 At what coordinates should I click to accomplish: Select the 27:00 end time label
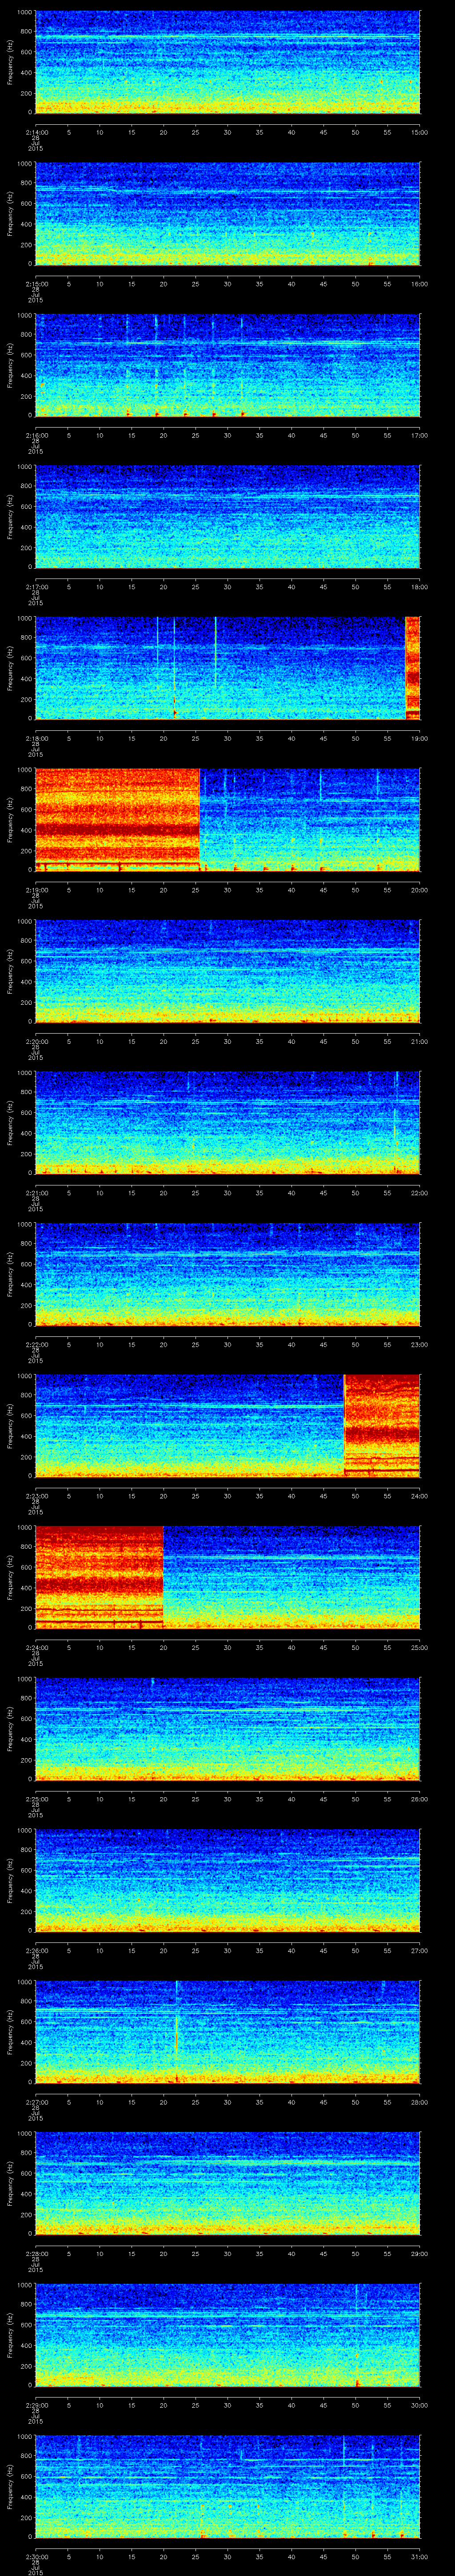pyautogui.click(x=419, y=1950)
